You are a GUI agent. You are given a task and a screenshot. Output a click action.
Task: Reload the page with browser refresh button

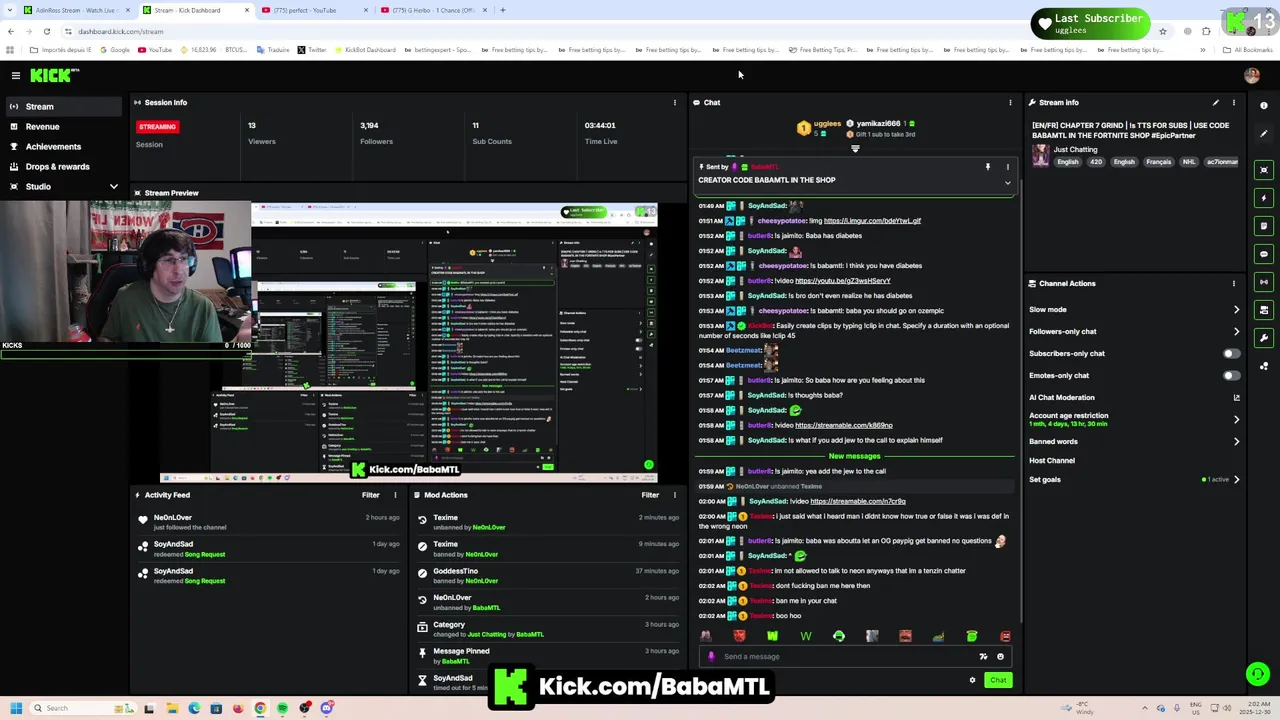pos(46,31)
